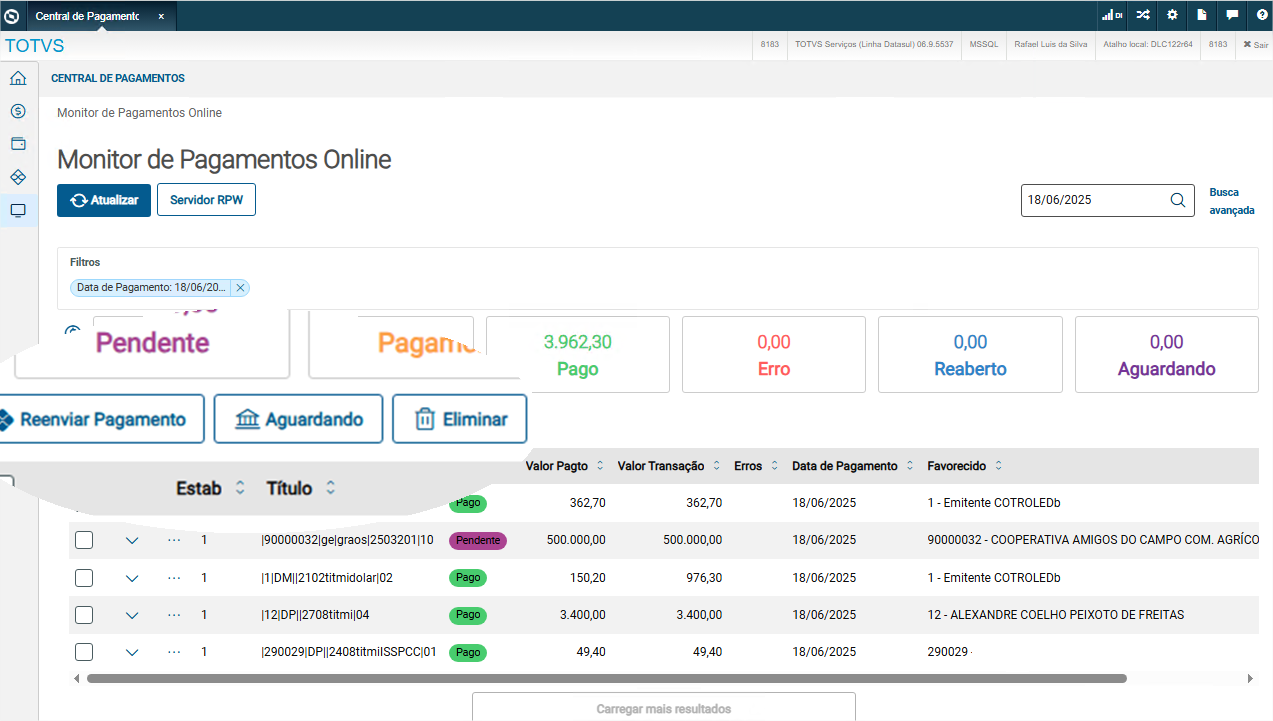Viewport: 1273px width, 721px height.
Task: Close the Central de Pagamento tab
Action: click(x=161, y=16)
